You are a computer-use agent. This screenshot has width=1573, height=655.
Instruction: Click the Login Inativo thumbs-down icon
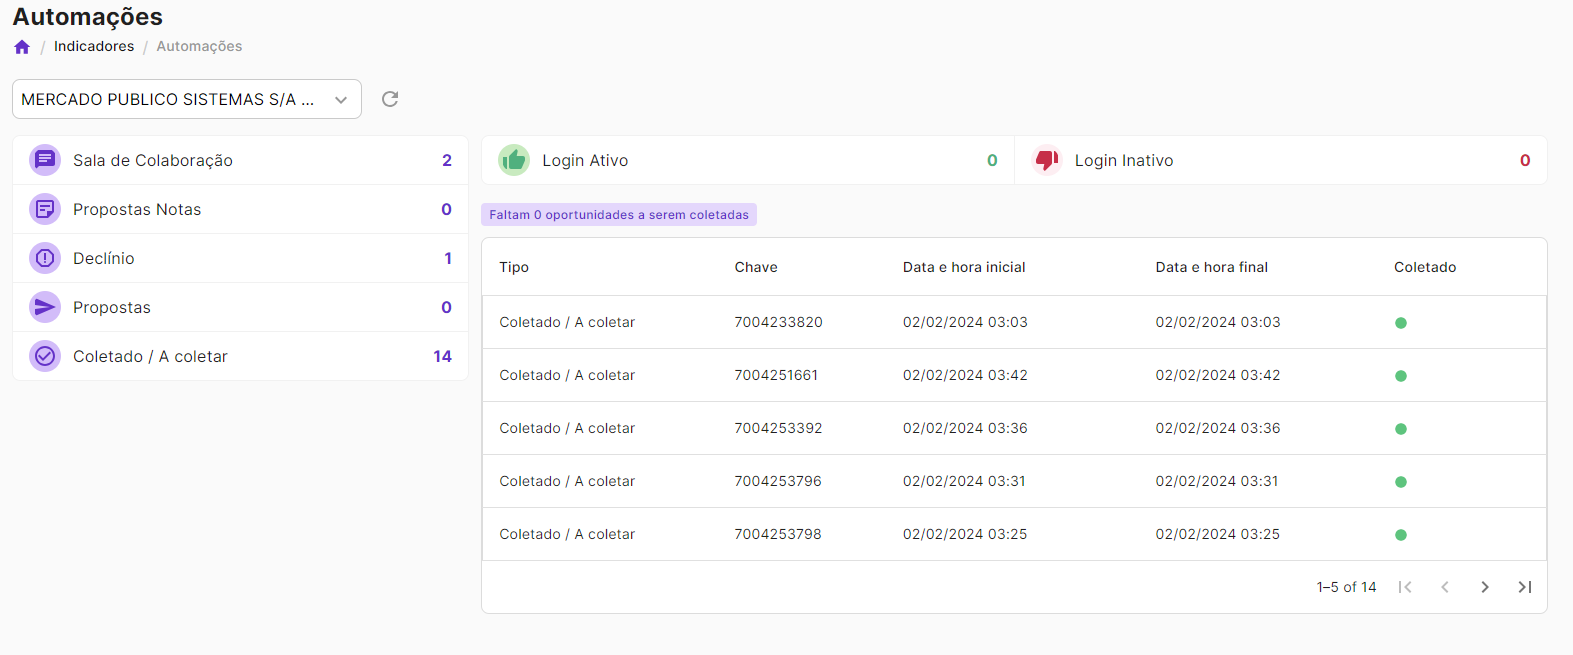tap(1046, 160)
